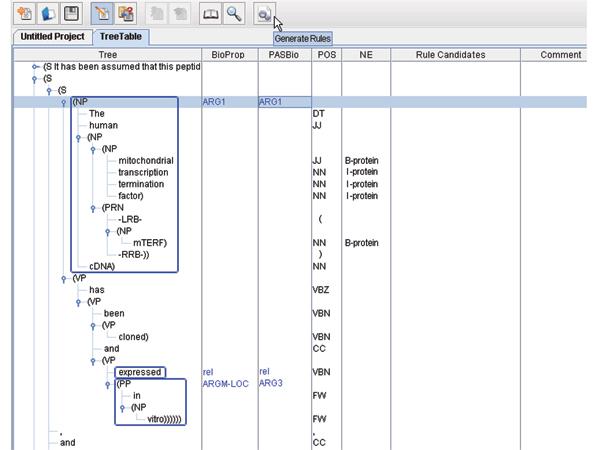This screenshot has width=600, height=450.
Task: Click the Open Project book icon
Action: tap(48, 13)
